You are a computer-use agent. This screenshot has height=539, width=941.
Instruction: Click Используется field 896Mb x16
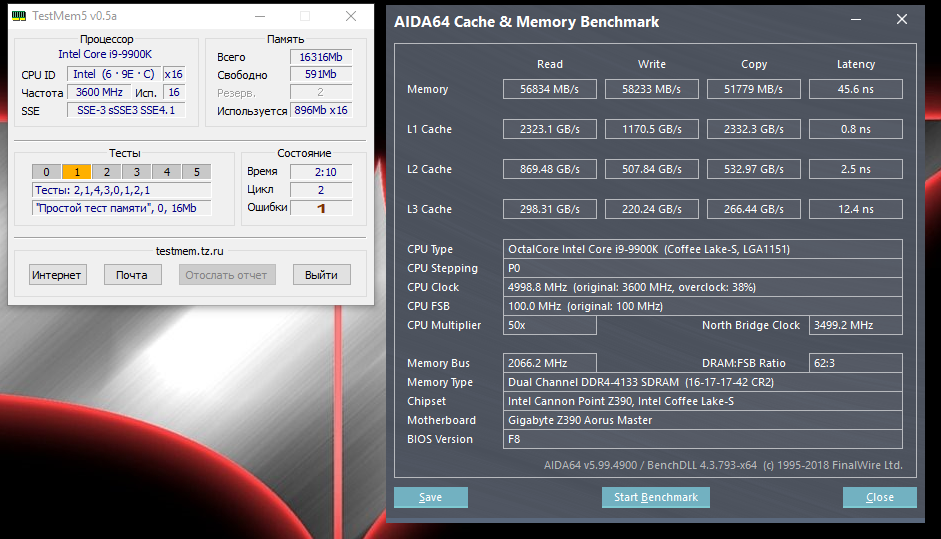pos(320,110)
